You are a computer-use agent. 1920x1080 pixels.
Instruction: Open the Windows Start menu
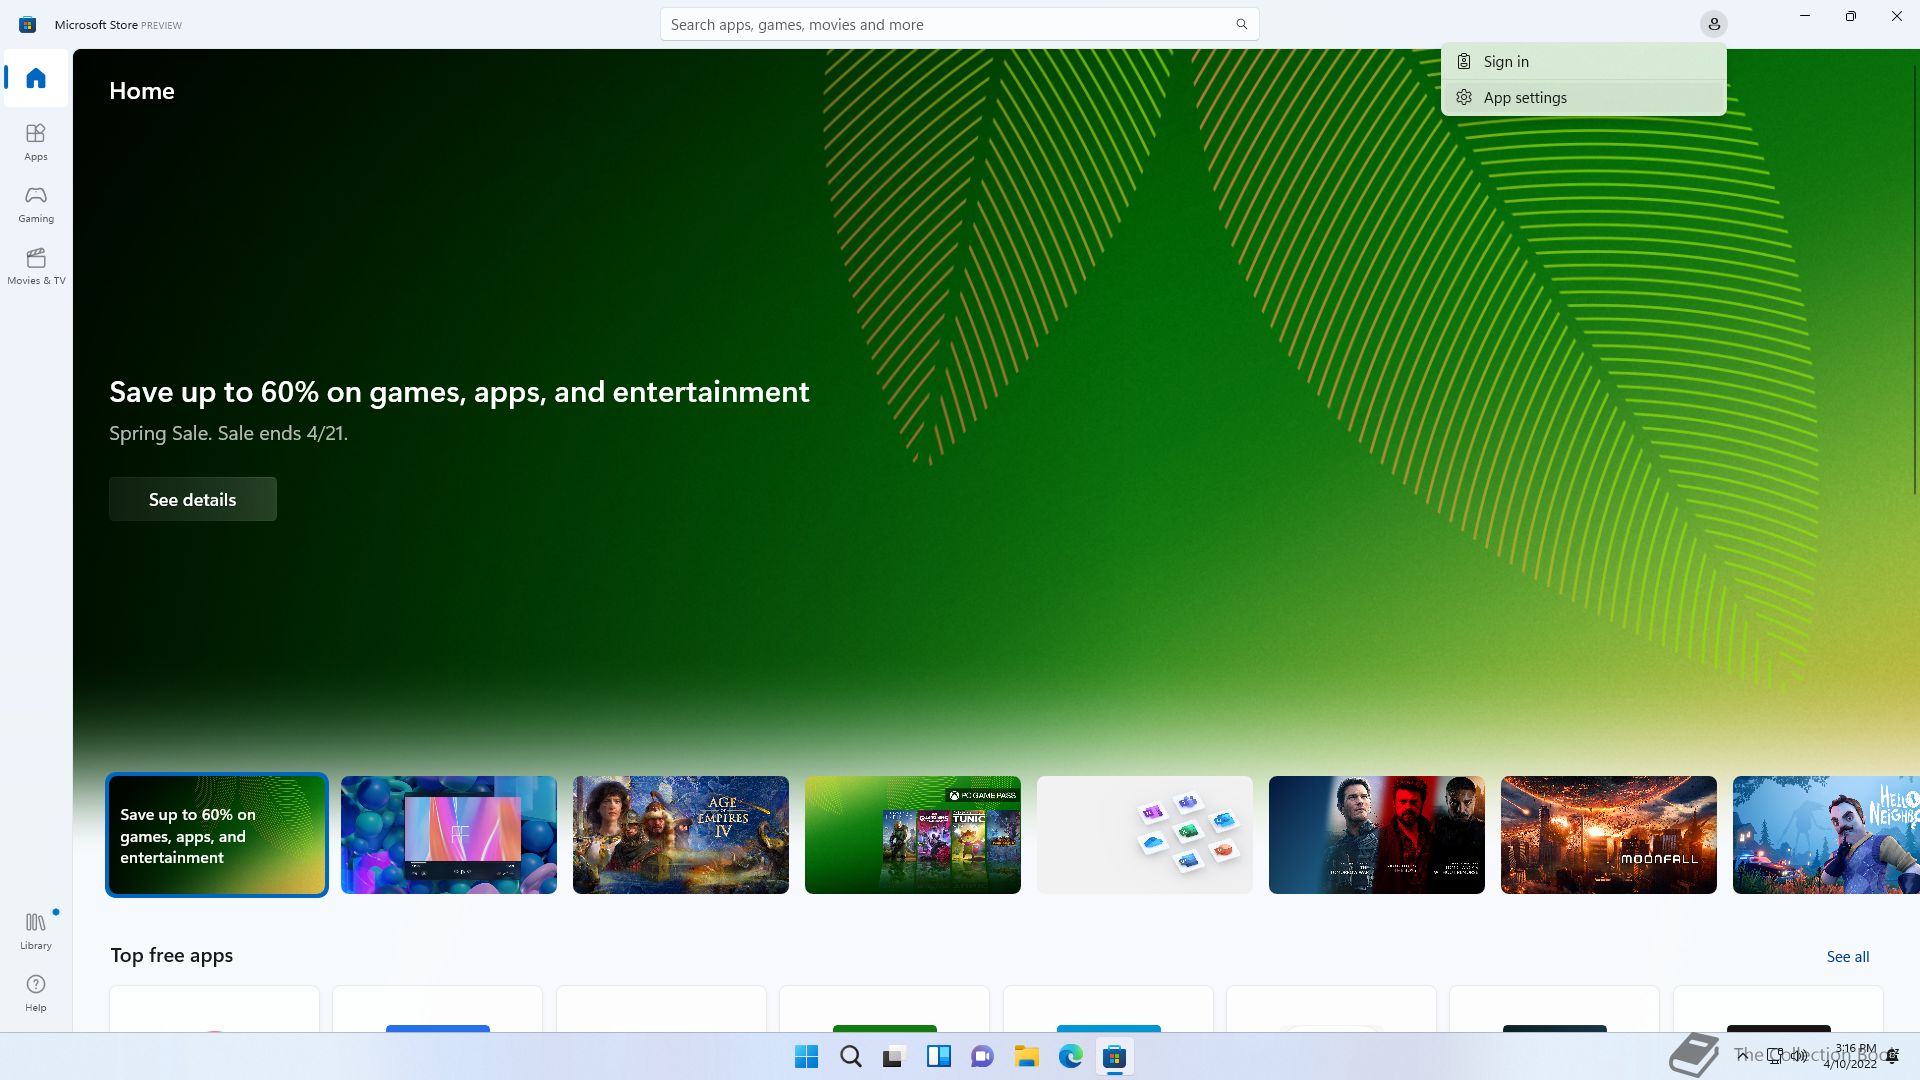click(806, 1057)
